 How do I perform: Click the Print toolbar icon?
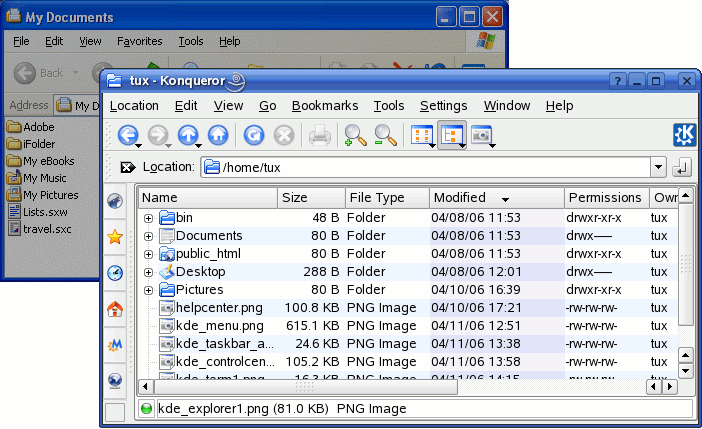319,135
